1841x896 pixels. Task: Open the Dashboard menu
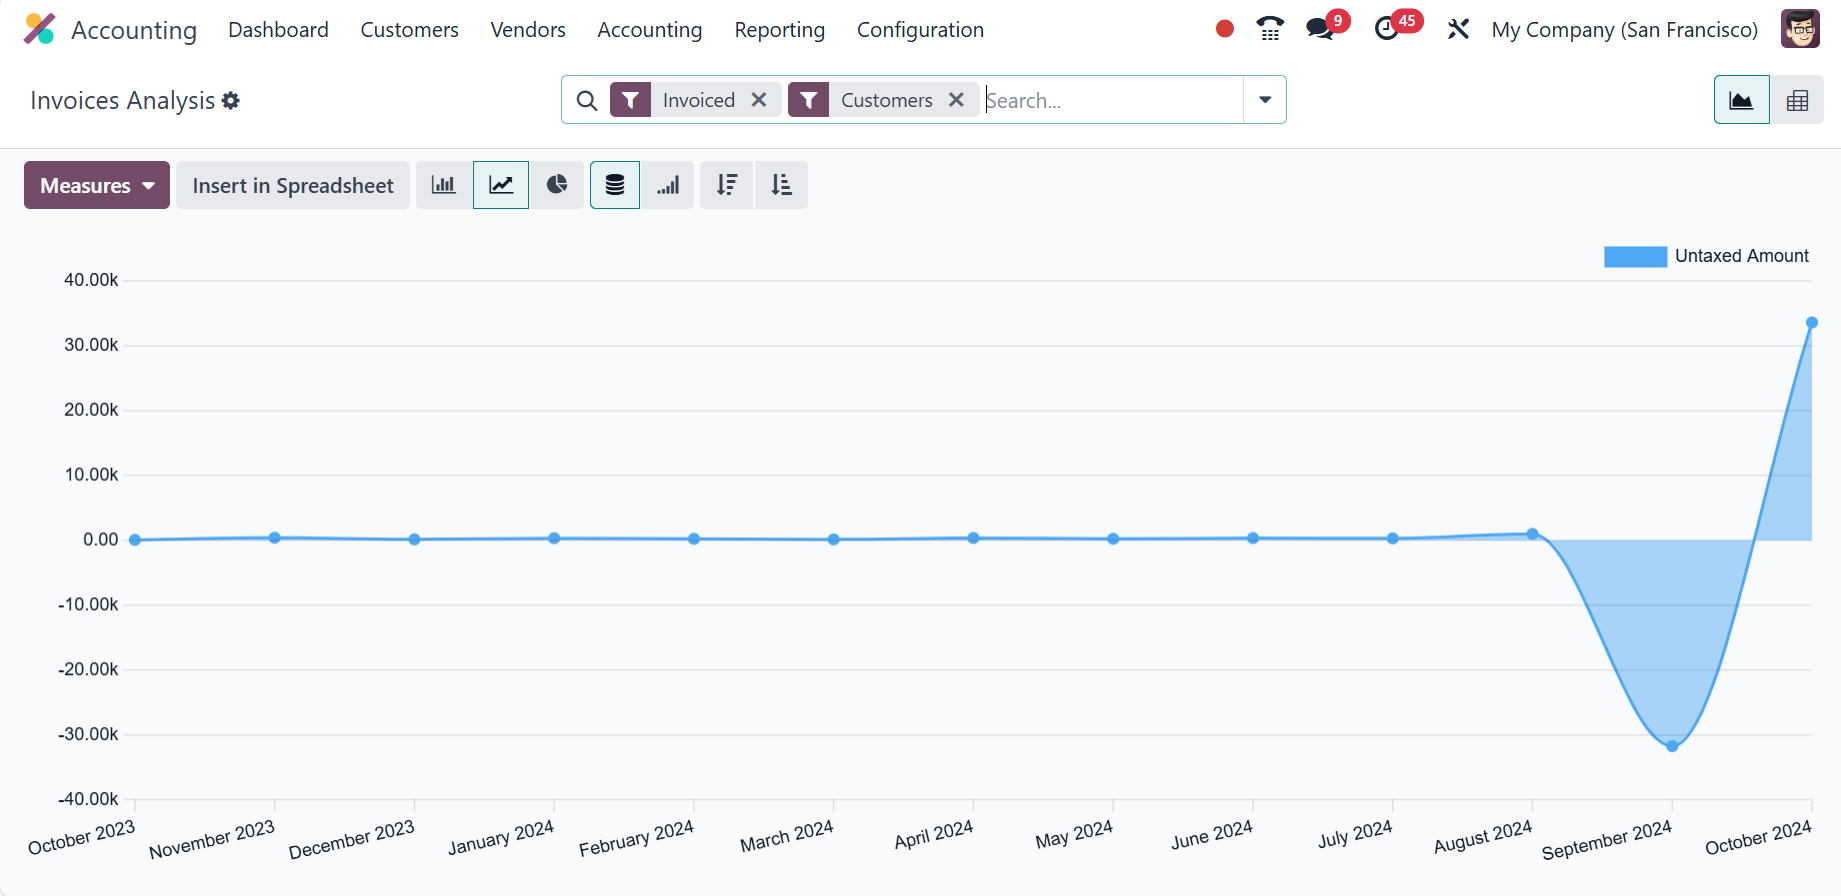pyautogui.click(x=278, y=29)
